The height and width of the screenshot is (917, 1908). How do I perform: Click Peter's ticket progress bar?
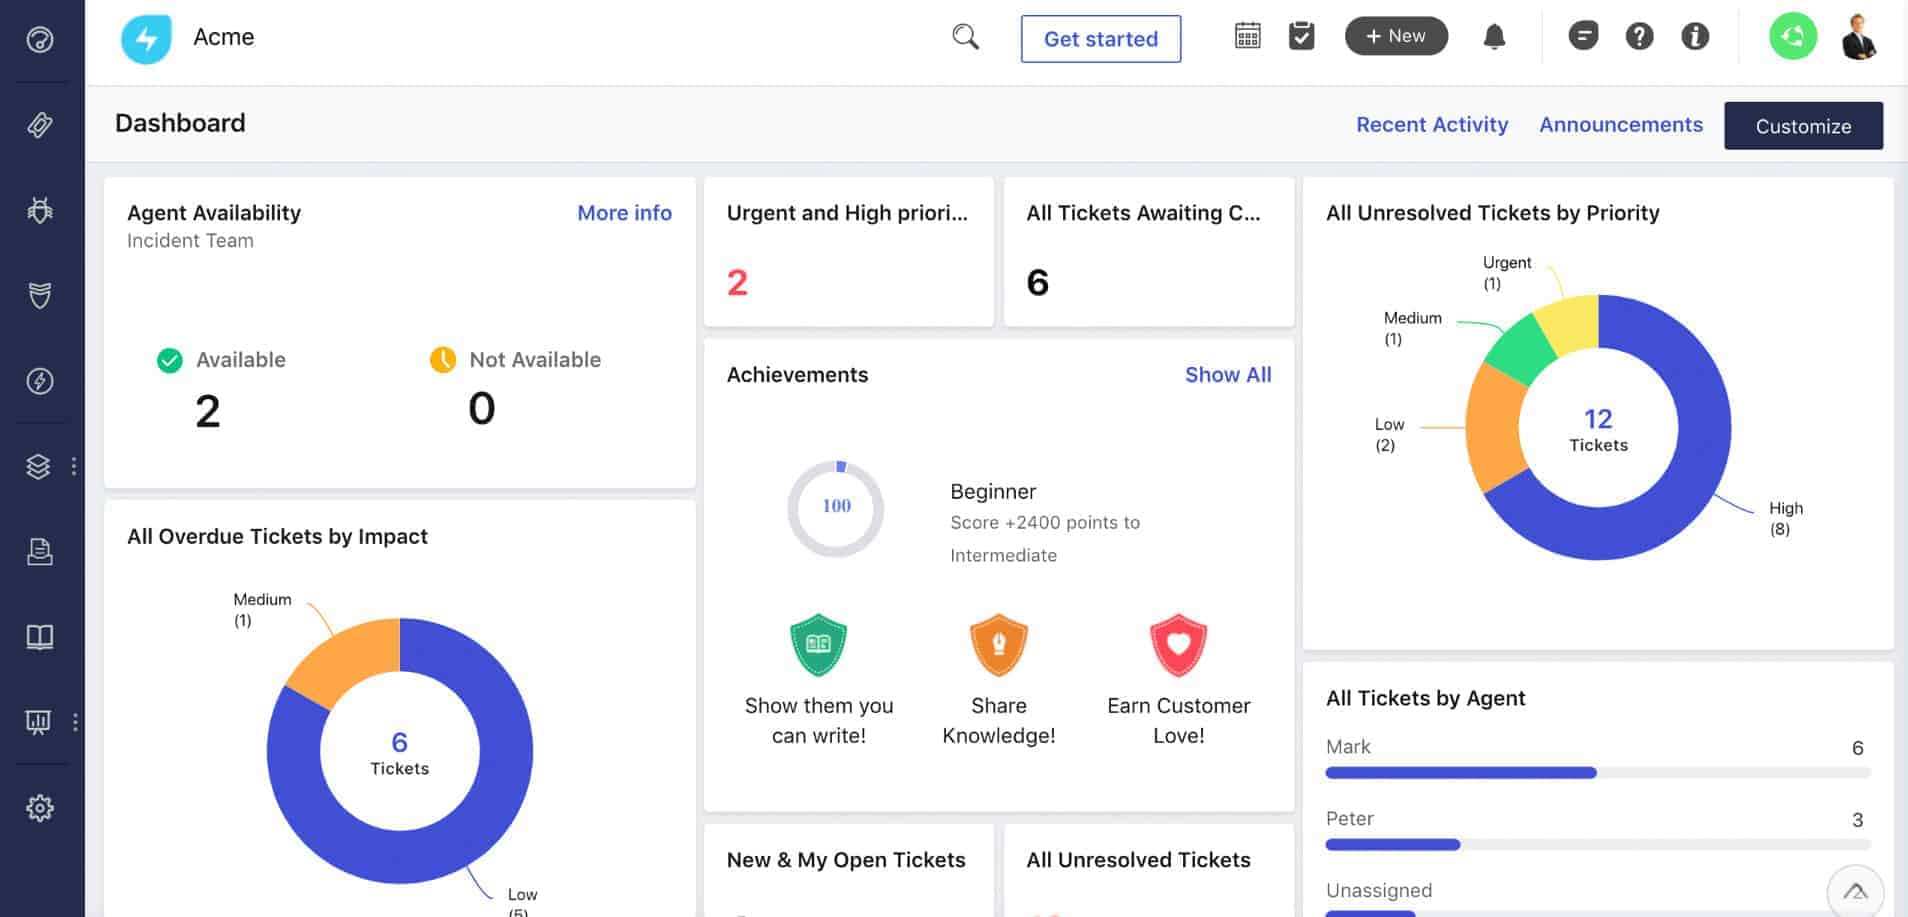click(1597, 844)
